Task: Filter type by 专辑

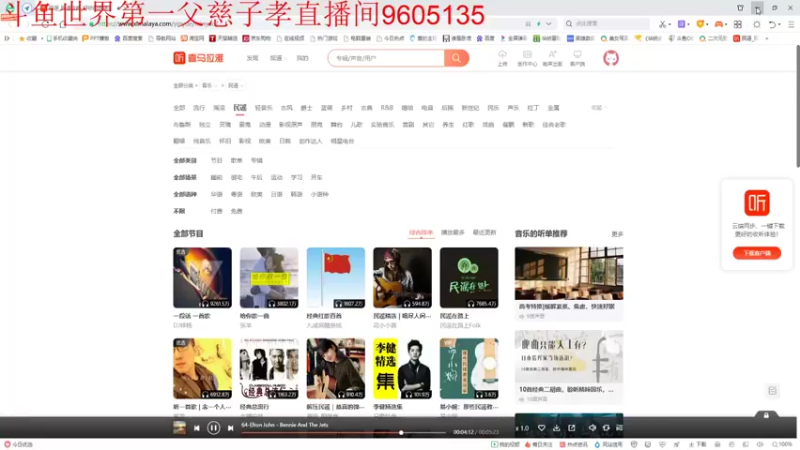Action: (257, 160)
